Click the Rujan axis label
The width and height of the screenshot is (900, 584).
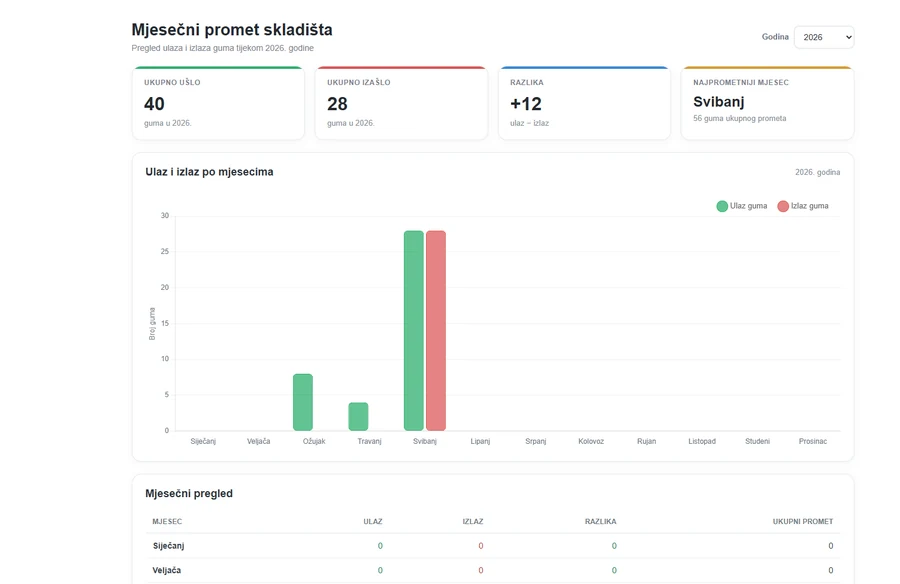[646, 441]
